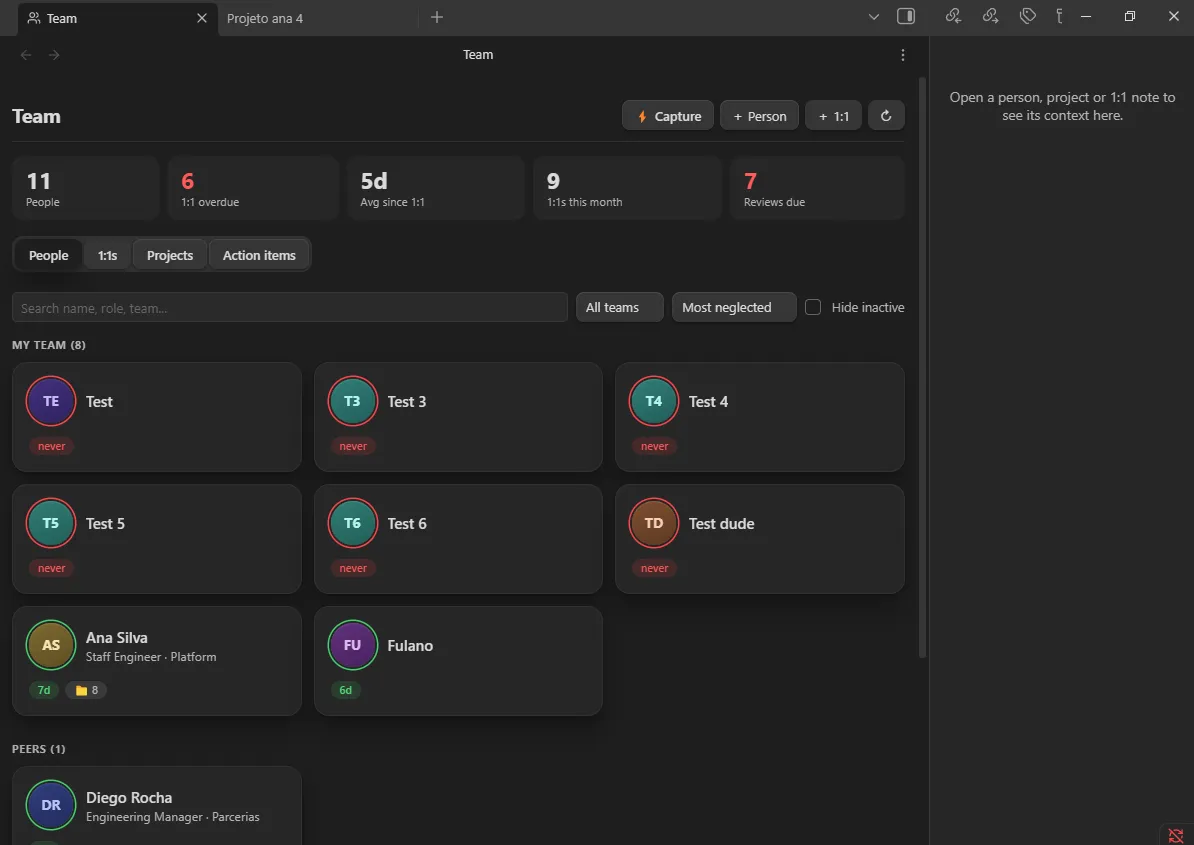Click the Fulano name

(410, 646)
